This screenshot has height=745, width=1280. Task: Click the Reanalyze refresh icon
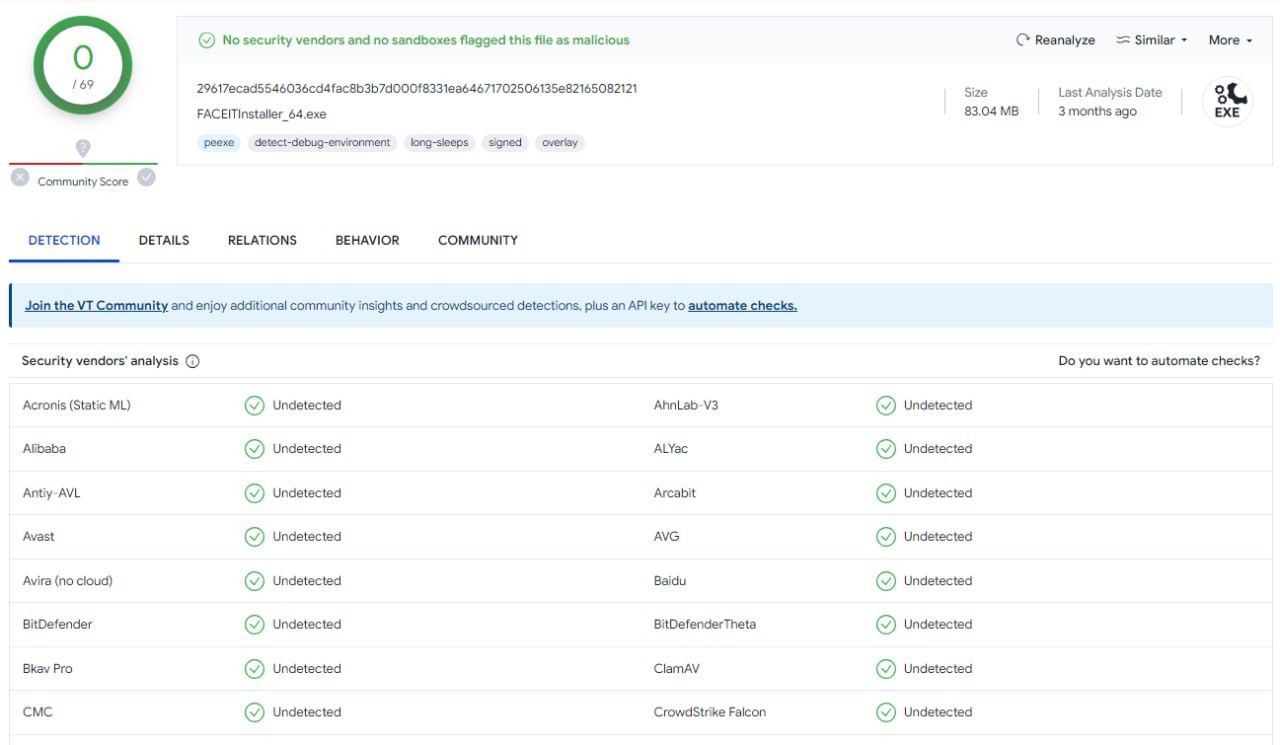click(1023, 40)
